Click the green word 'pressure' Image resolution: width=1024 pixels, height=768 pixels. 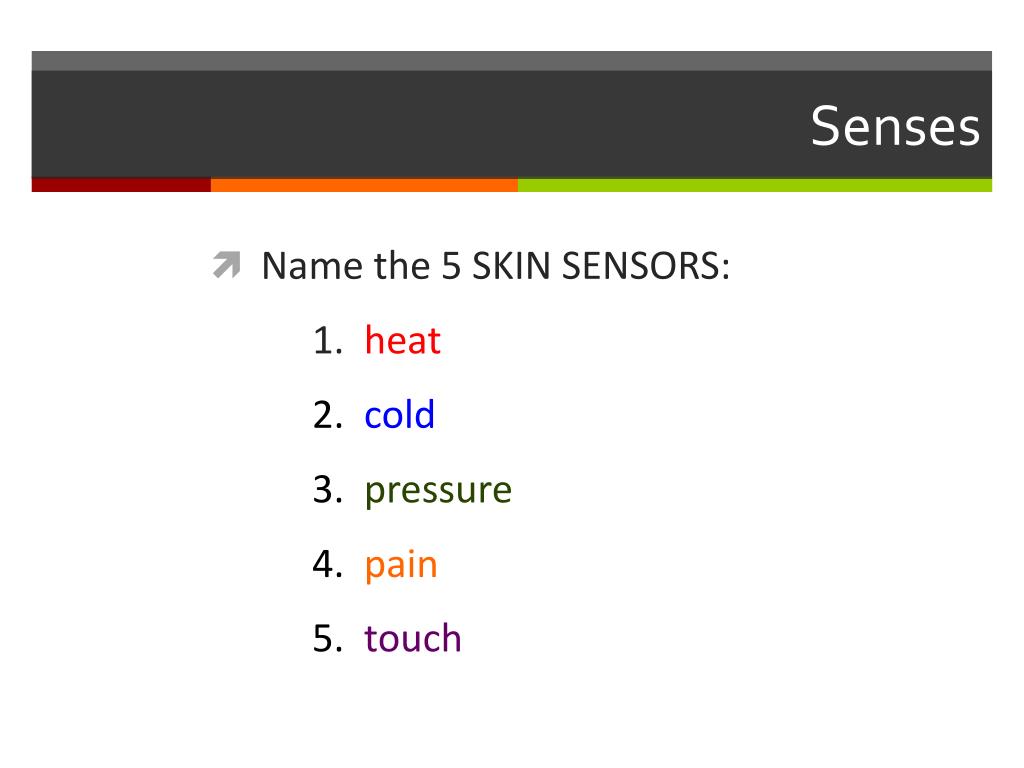[x=438, y=490]
